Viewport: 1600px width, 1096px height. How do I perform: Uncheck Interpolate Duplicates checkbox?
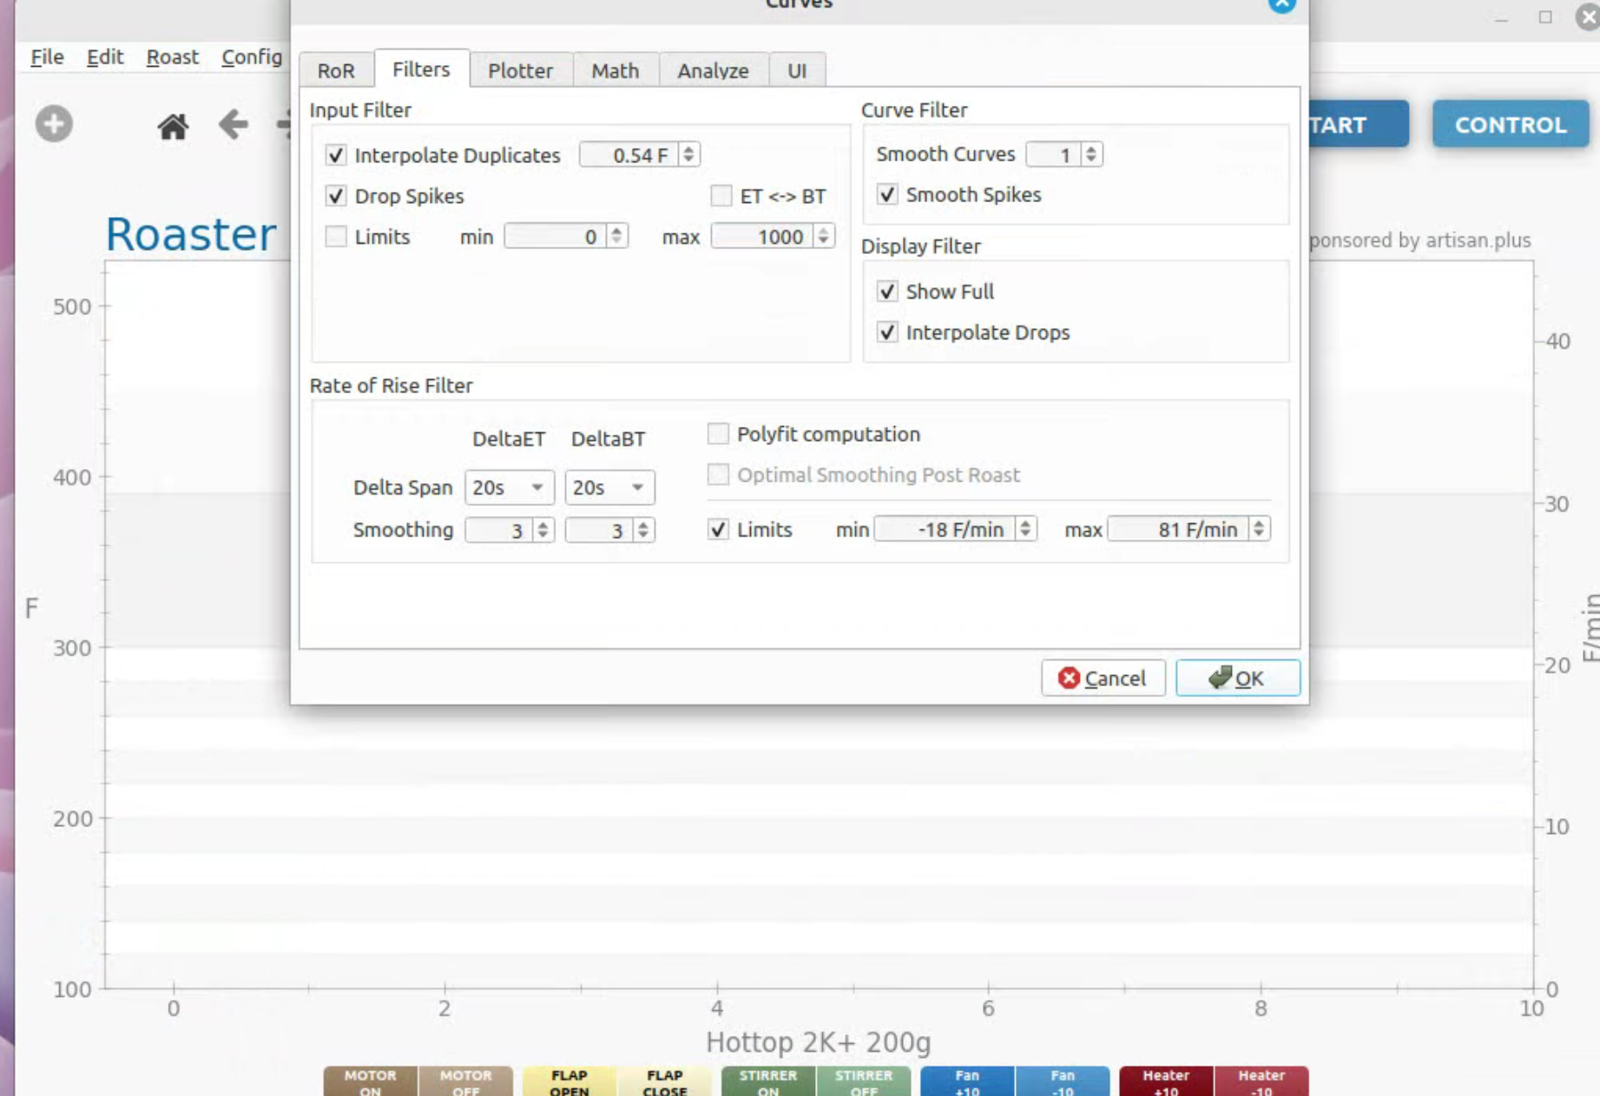point(336,155)
